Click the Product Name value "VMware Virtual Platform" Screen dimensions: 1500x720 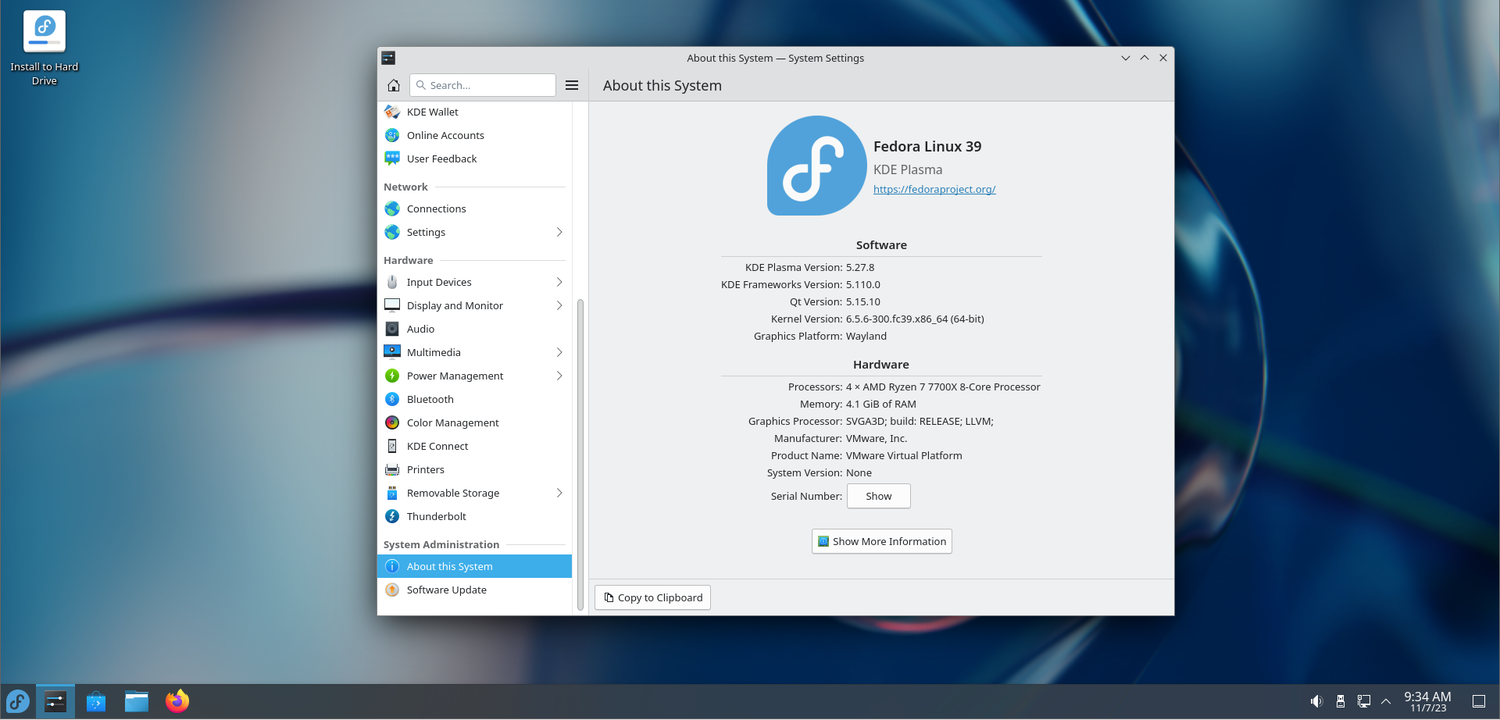click(x=904, y=455)
